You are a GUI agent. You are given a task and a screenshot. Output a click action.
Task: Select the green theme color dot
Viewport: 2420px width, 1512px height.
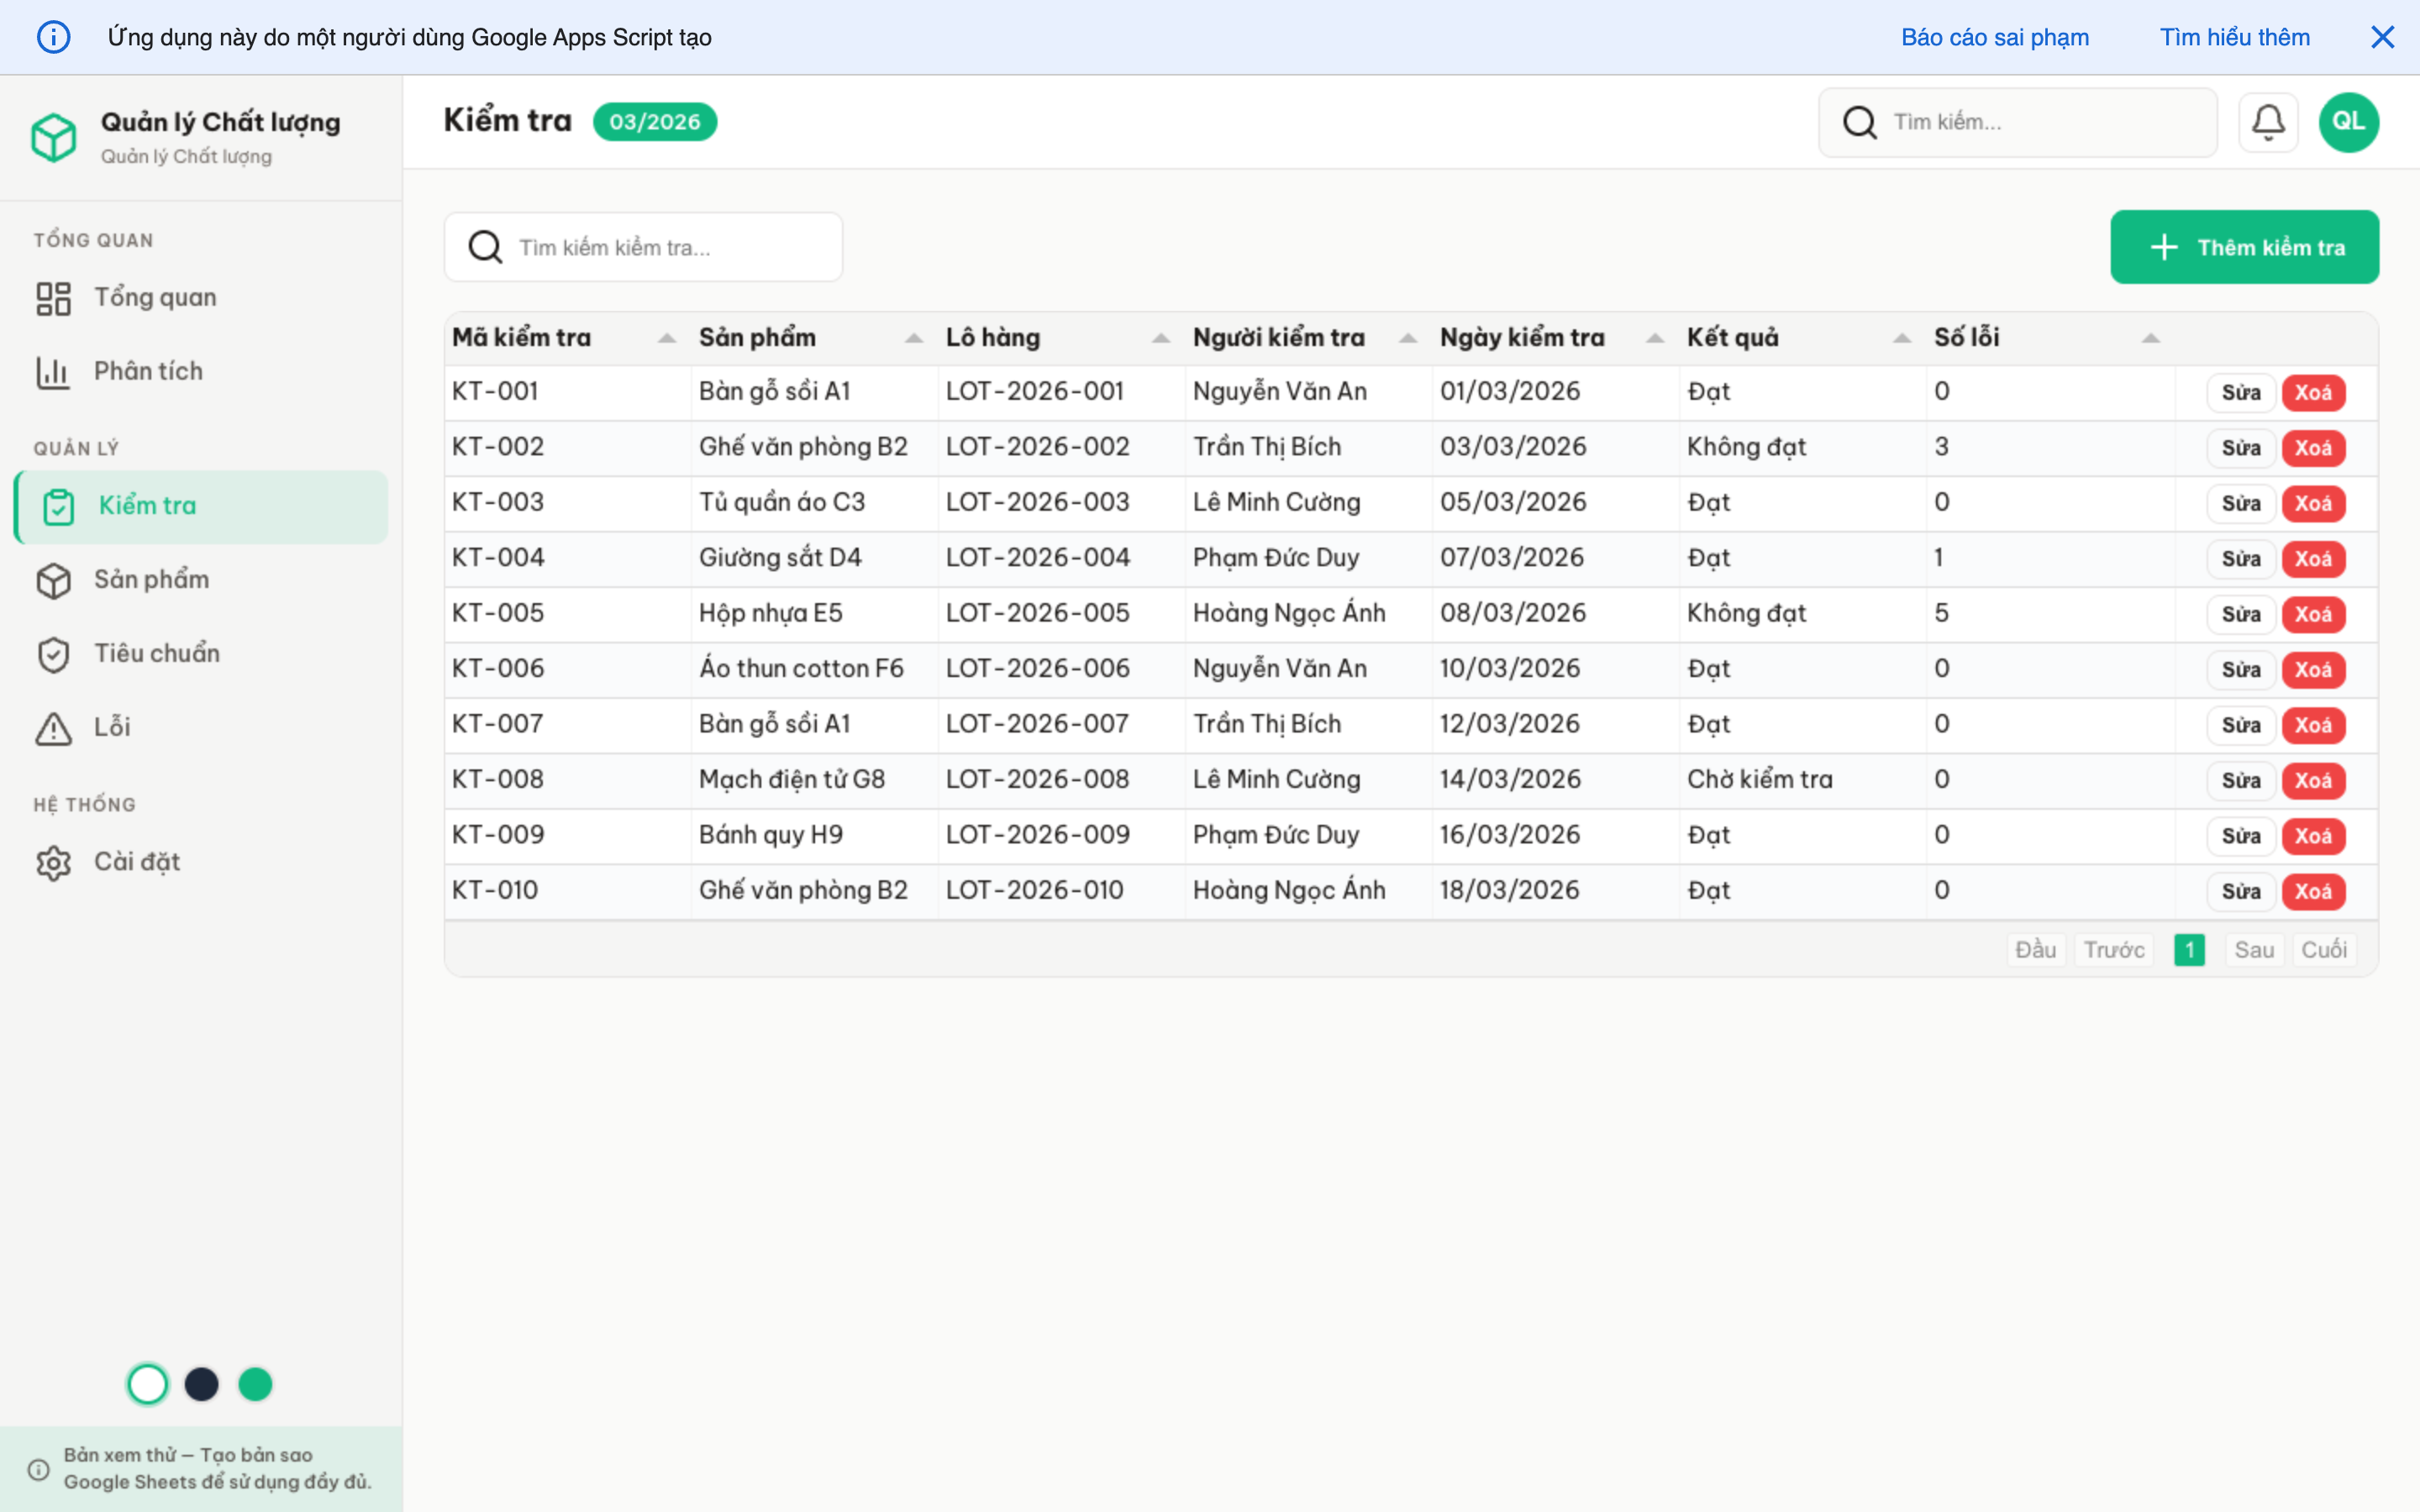[x=255, y=1384]
